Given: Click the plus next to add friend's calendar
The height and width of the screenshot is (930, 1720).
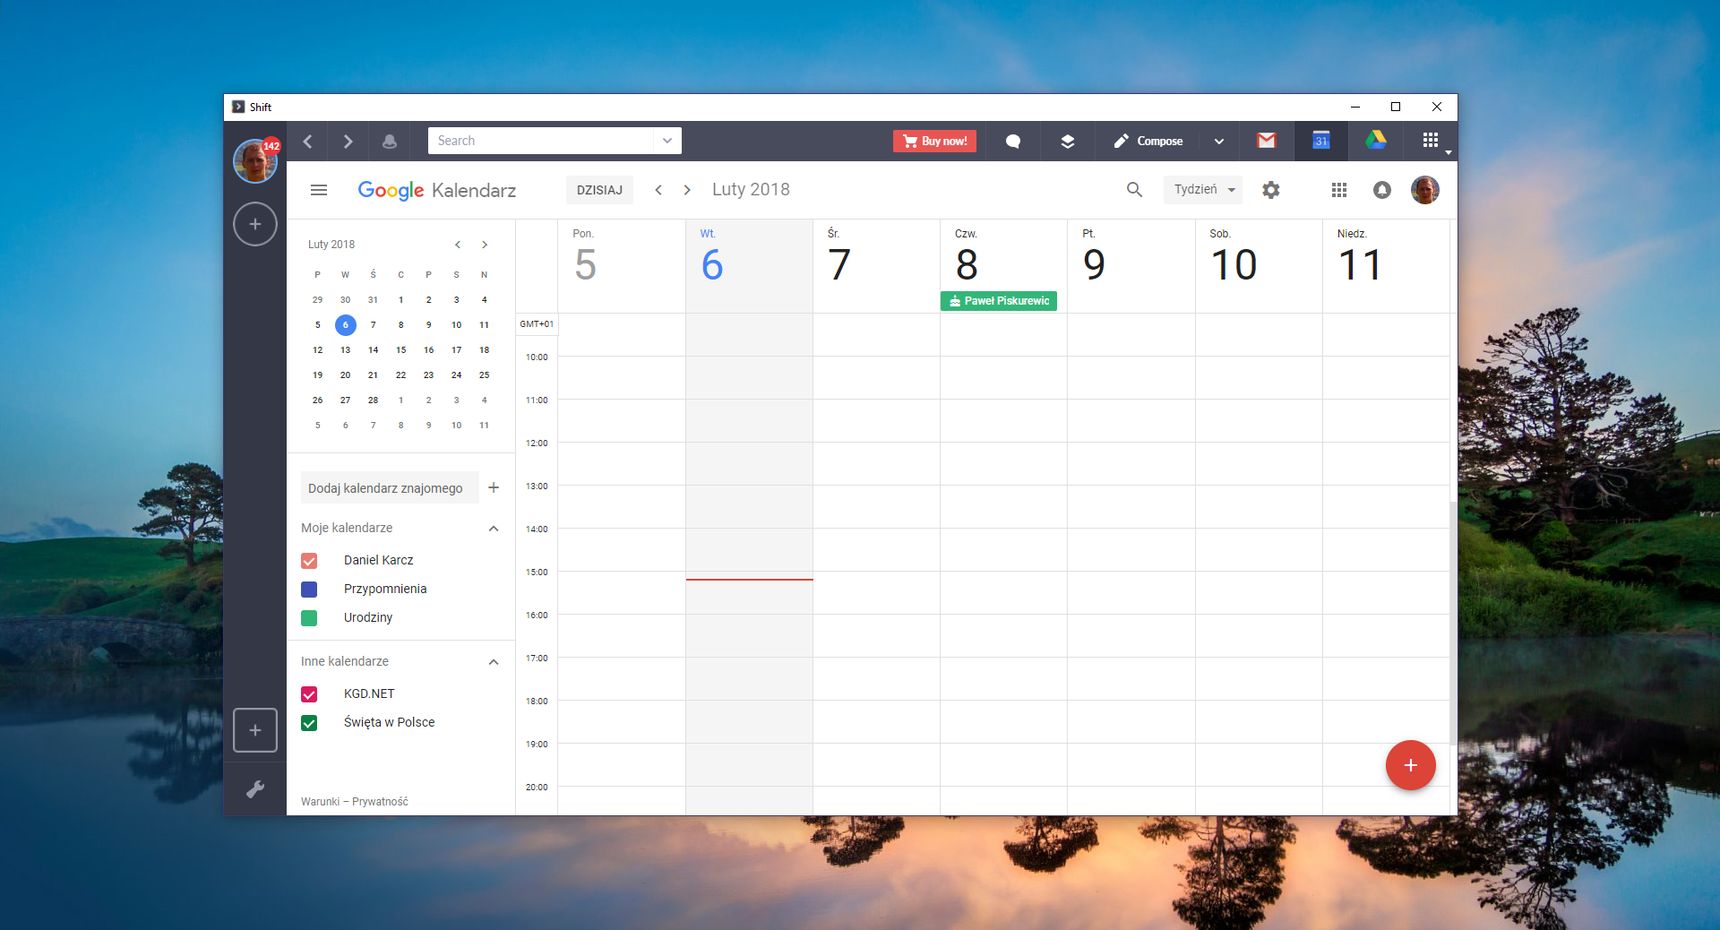Looking at the screenshot, I should (494, 488).
